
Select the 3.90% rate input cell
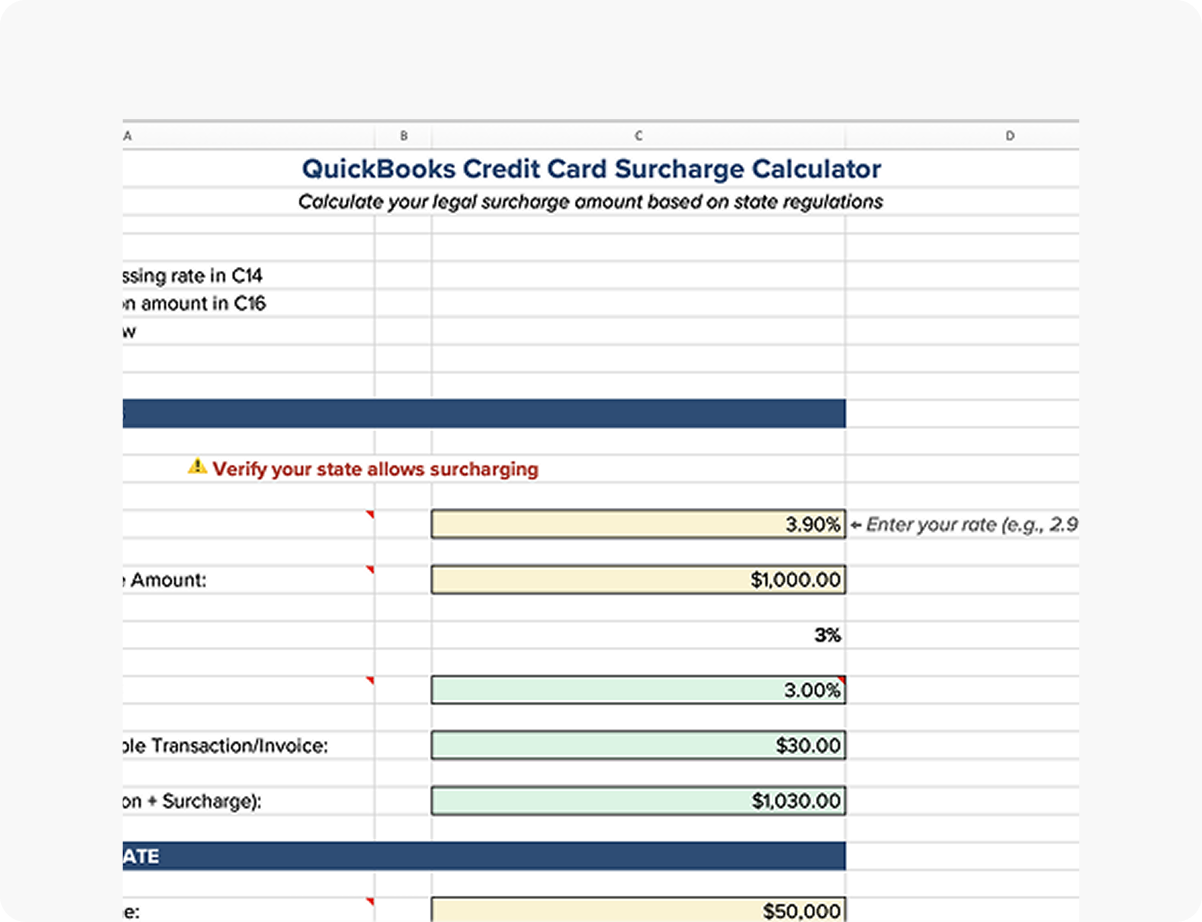pyautogui.click(x=637, y=523)
